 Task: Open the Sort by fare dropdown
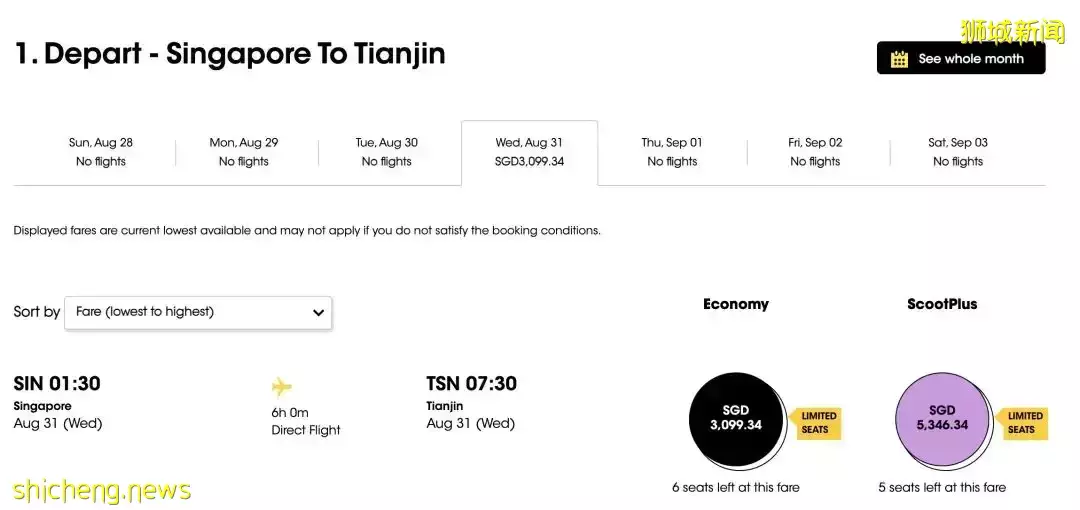pyautogui.click(x=198, y=312)
